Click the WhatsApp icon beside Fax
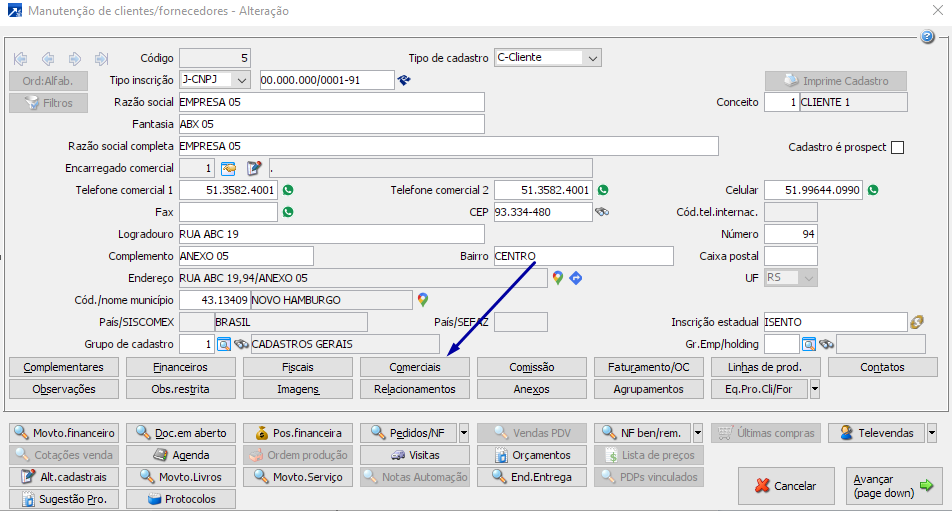Image resolution: width=952 pixels, height=511 pixels. (288, 212)
